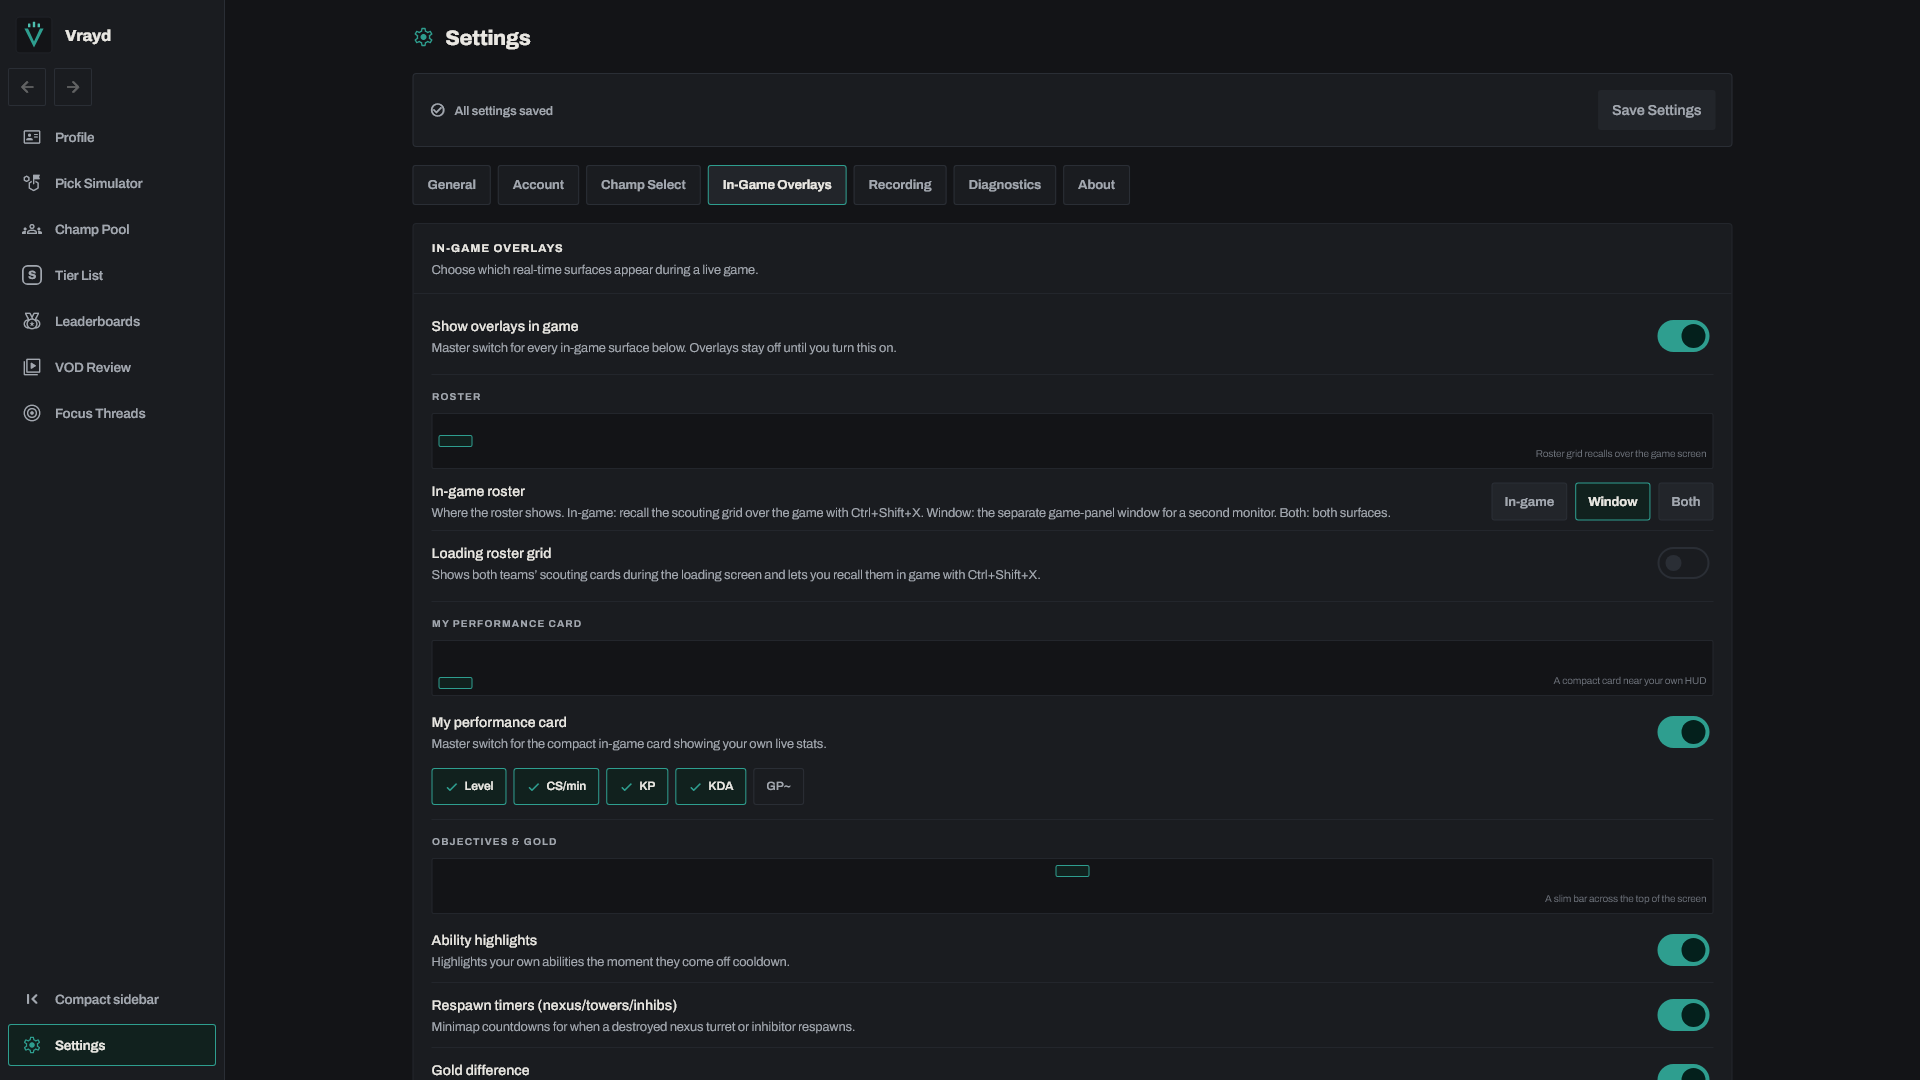
Task: Go forward with the right arrow button
Action: pyautogui.click(x=73, y=87)
